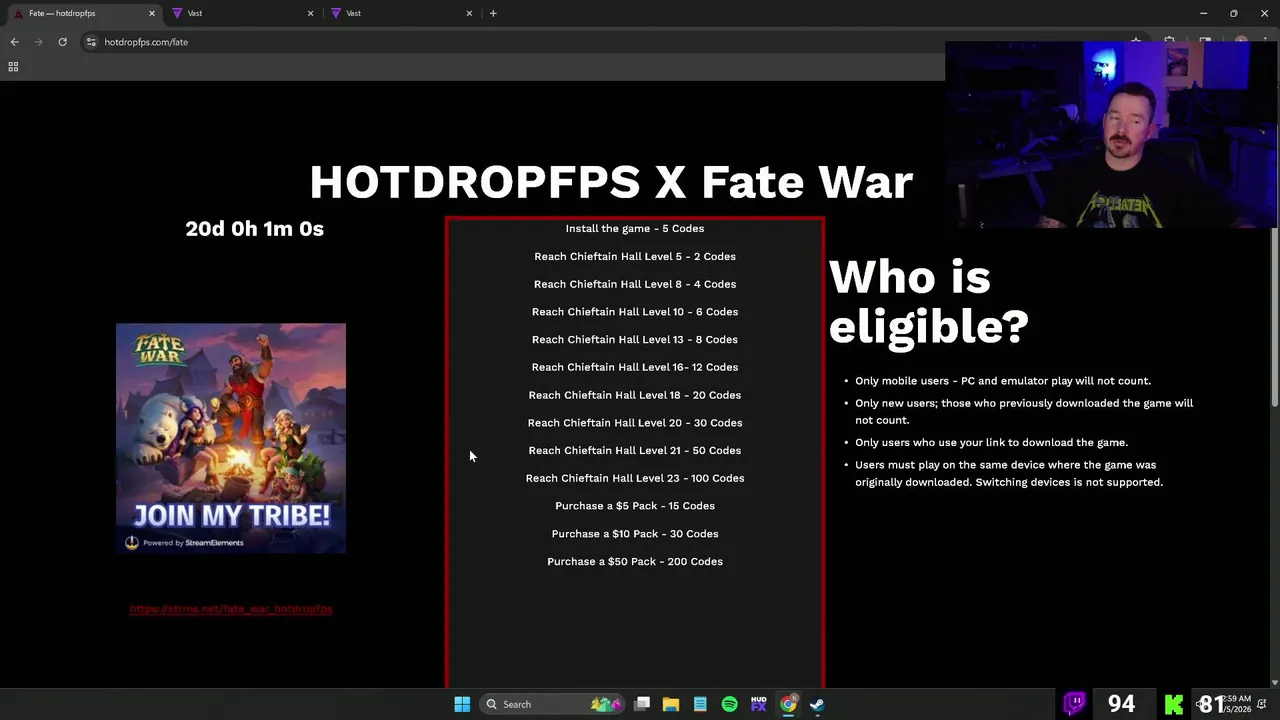Open HUD FX app from taskbar

(758, 704)
